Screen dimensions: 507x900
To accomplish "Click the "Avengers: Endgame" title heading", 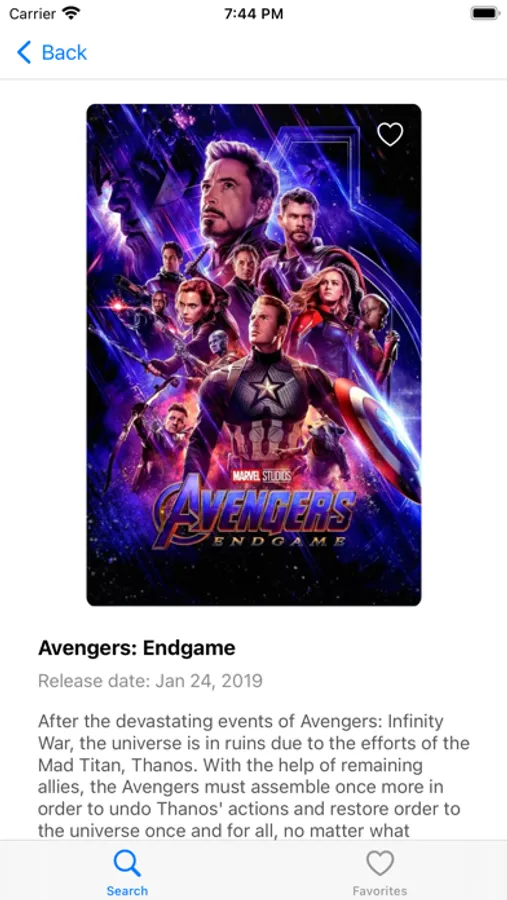I will [137, 648].
